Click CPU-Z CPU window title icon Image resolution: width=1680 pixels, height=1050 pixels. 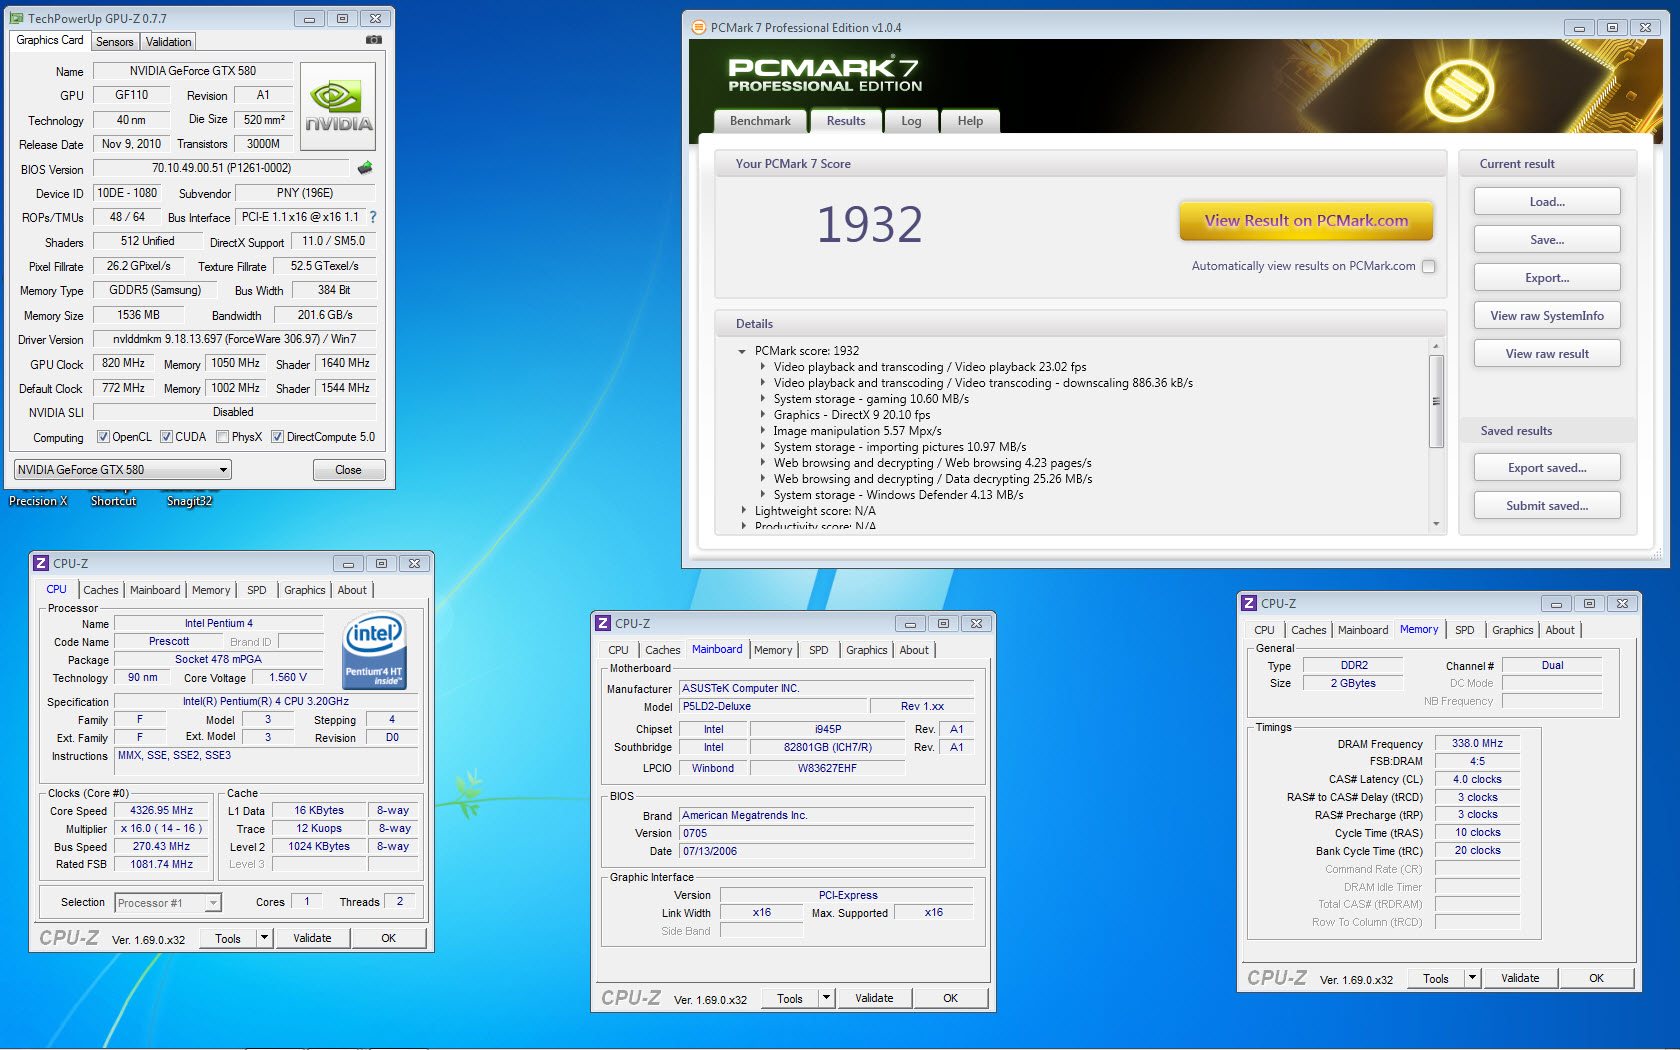click(x=41, y=563)
